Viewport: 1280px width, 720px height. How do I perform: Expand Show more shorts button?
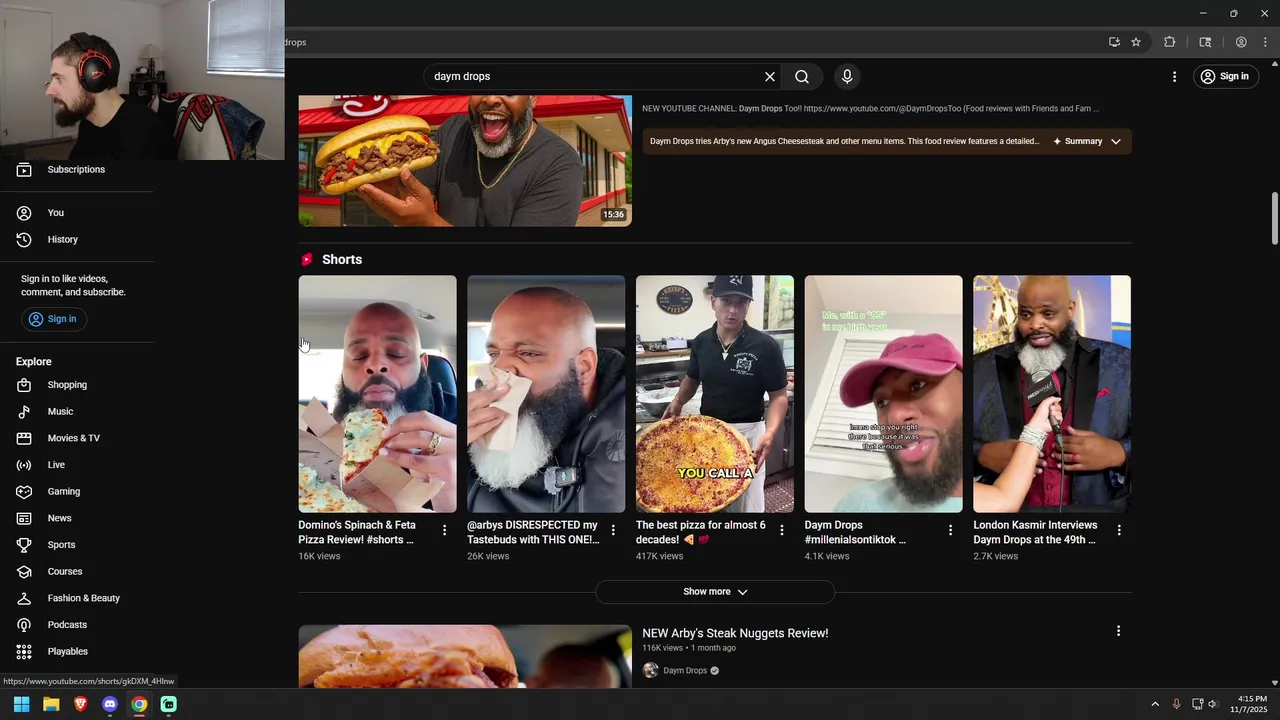coord(715,592)
